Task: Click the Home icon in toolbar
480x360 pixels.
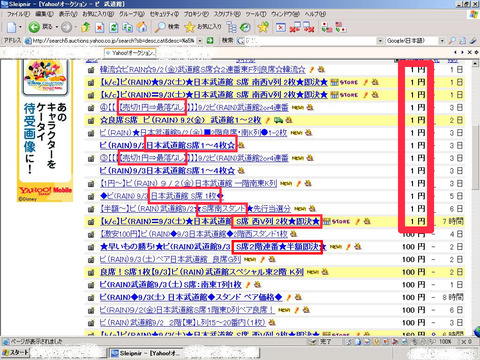Action: (x=142, y=27)
